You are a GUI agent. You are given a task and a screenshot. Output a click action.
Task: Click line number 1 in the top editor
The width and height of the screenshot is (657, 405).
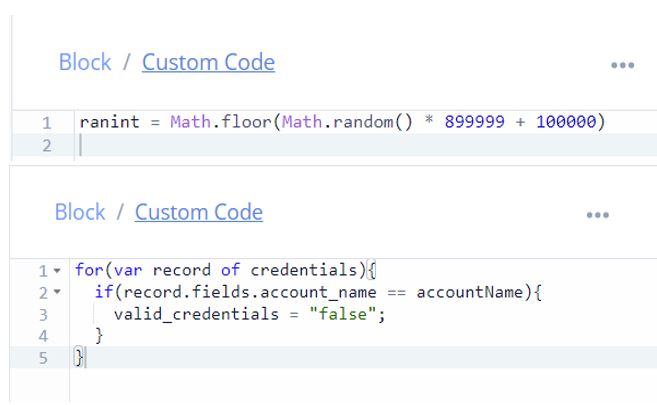46,124
